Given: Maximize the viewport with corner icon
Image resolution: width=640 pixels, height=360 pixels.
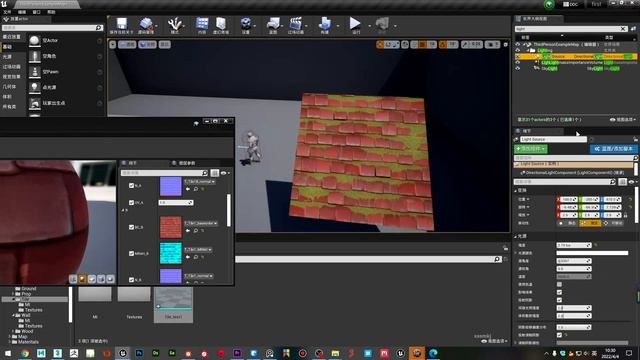Looking at the screenshot, I should (505, 44).
